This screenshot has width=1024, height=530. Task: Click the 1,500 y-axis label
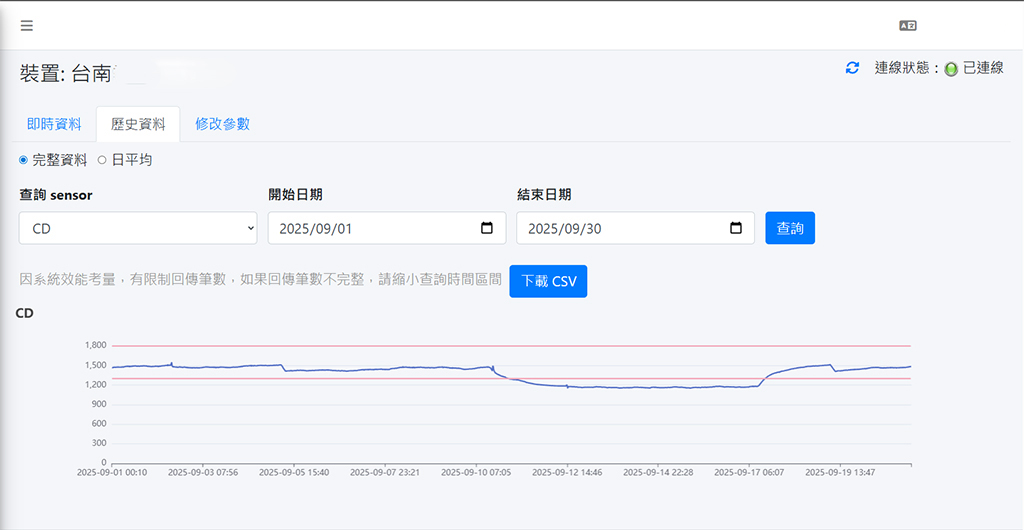coord(96,365)
